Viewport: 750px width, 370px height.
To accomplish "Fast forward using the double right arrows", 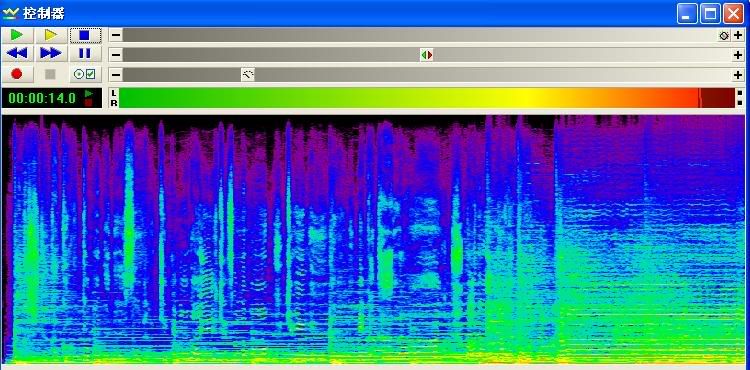I will click(51, 54).
